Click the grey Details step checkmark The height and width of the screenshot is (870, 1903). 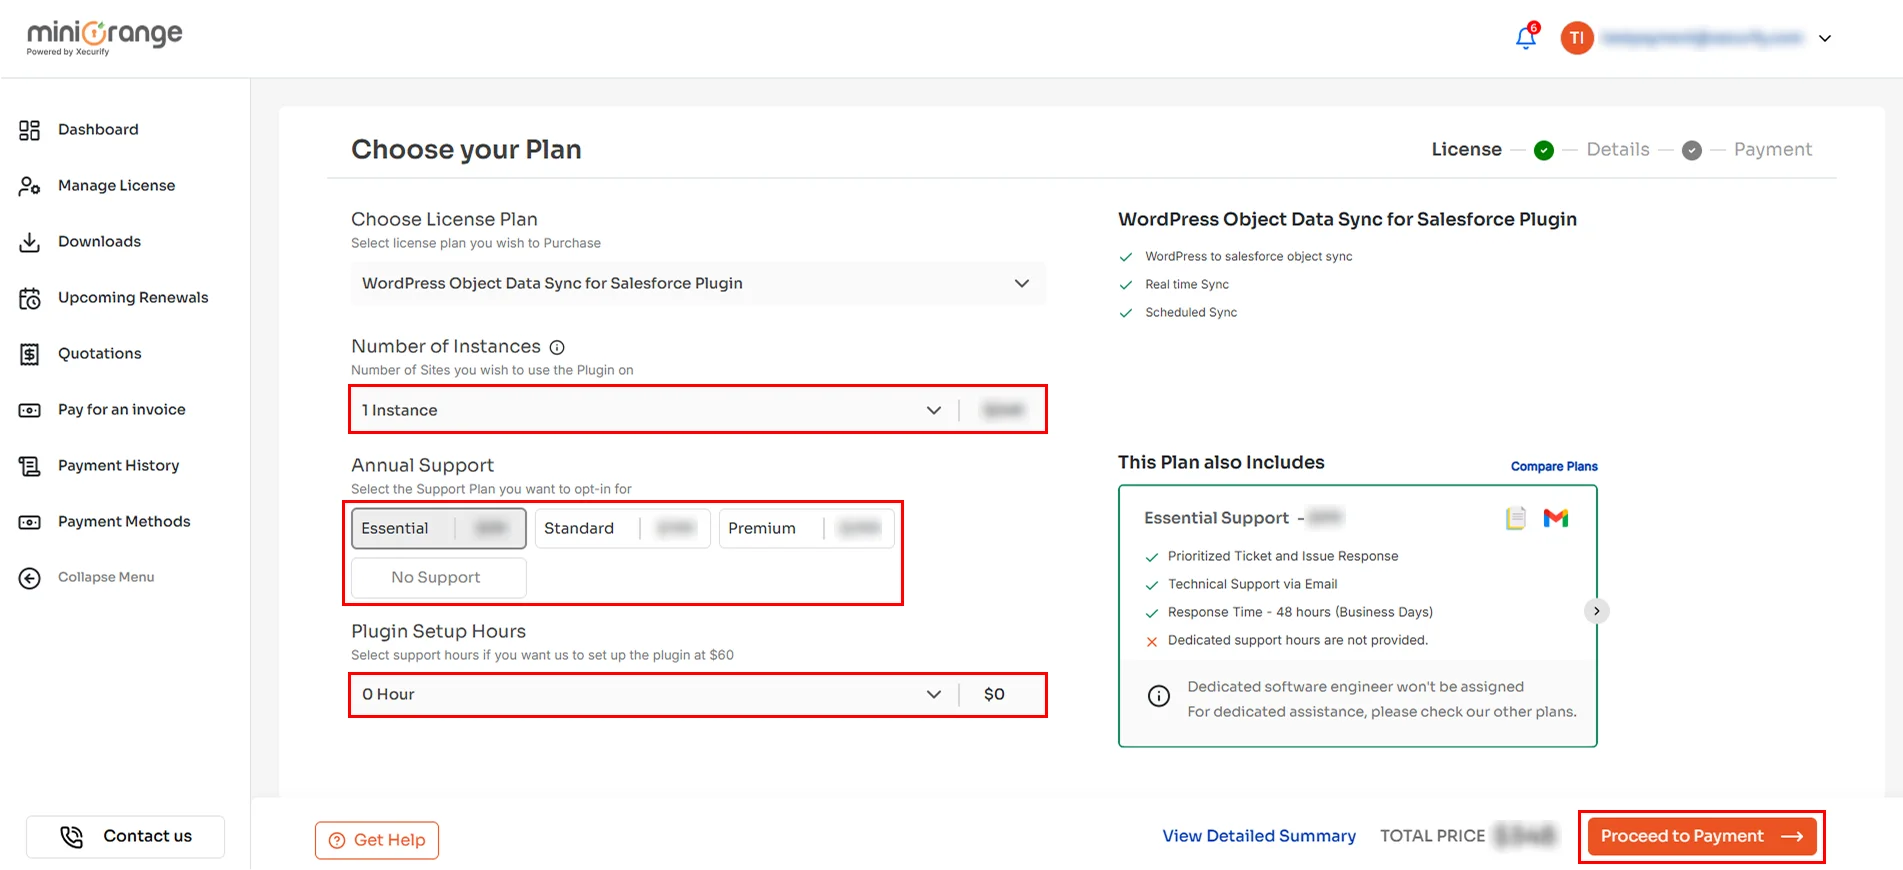click(1692, 150)
